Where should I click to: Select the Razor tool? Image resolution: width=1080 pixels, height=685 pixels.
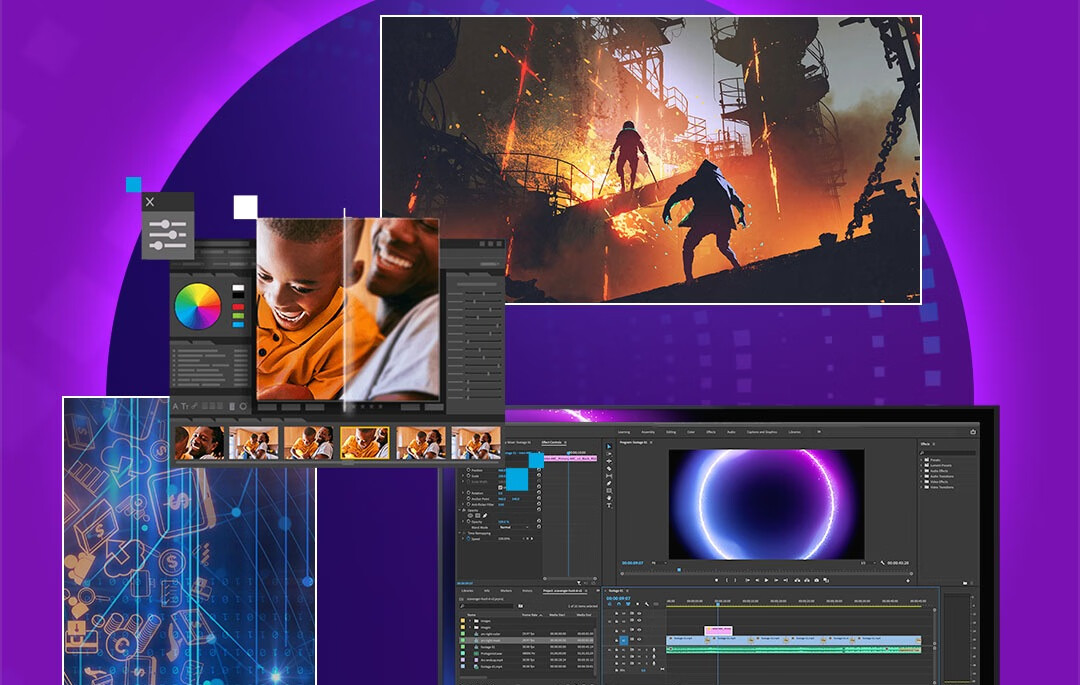click(609, 469)
